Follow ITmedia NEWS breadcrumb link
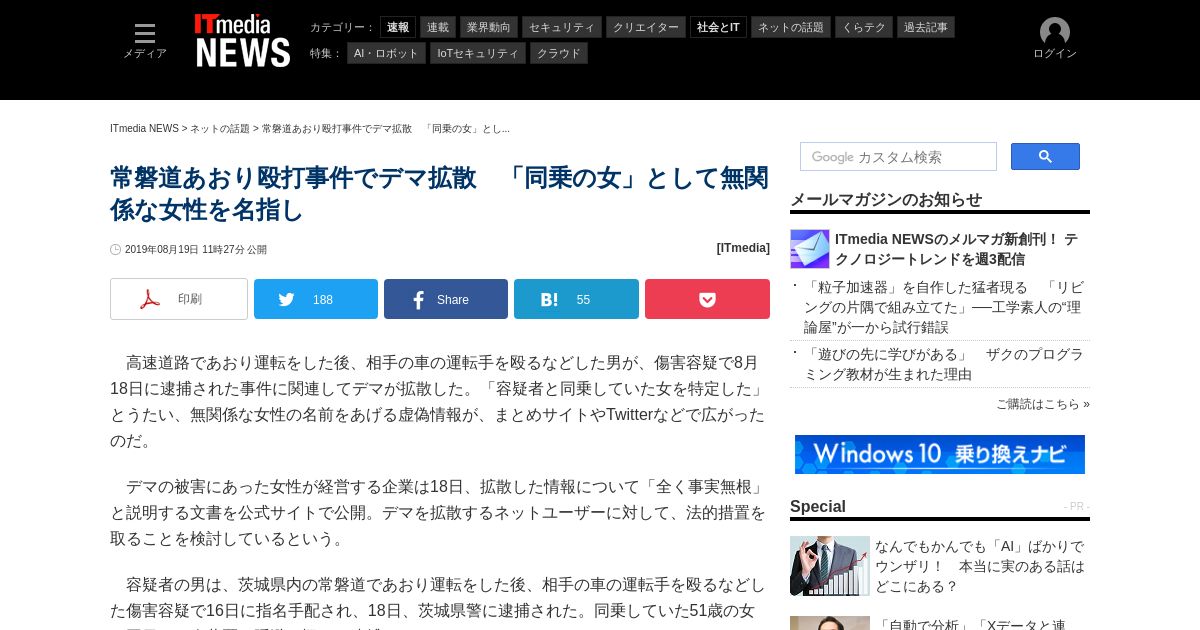 [144, 129]
